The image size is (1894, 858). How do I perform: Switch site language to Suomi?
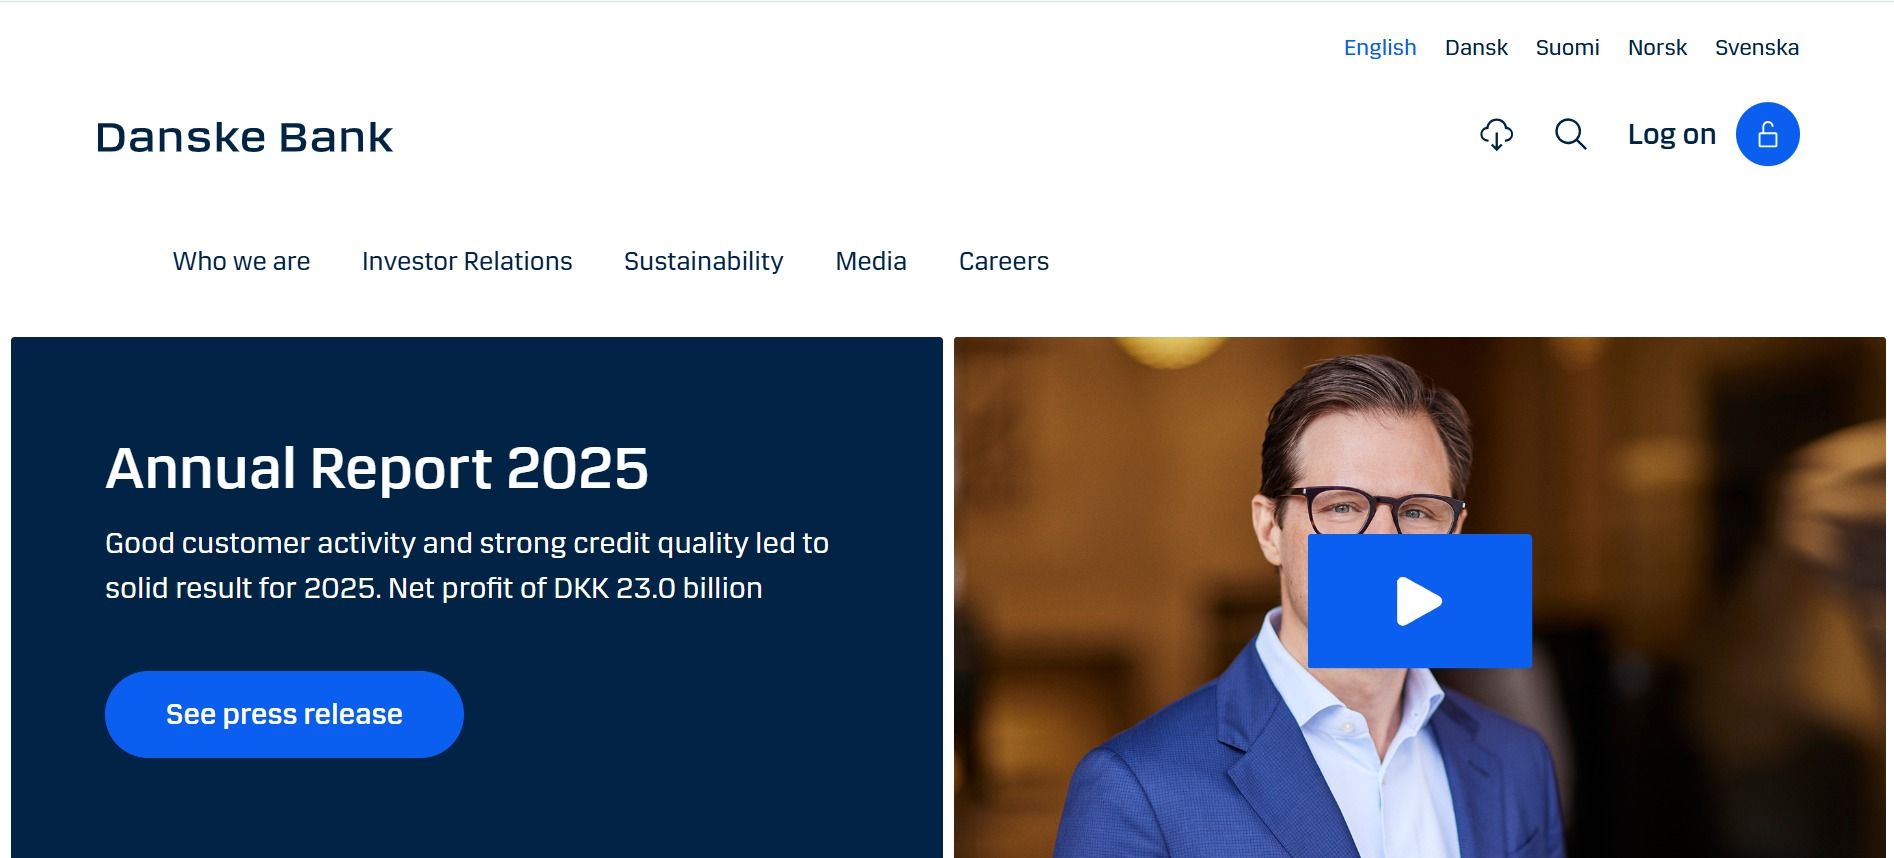click(1567, 47)
